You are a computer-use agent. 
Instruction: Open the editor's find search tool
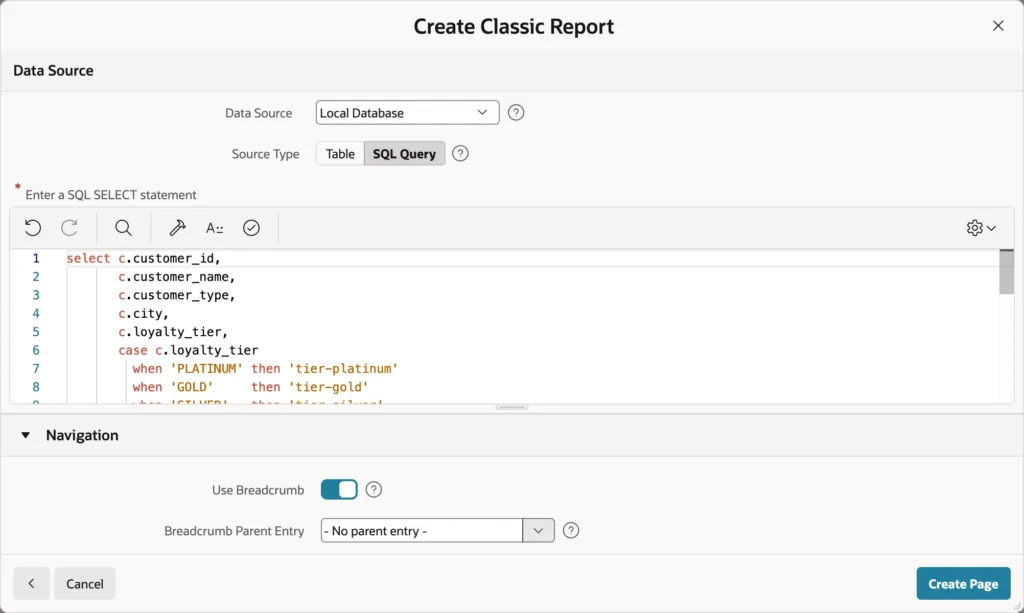tap(123, 228)
